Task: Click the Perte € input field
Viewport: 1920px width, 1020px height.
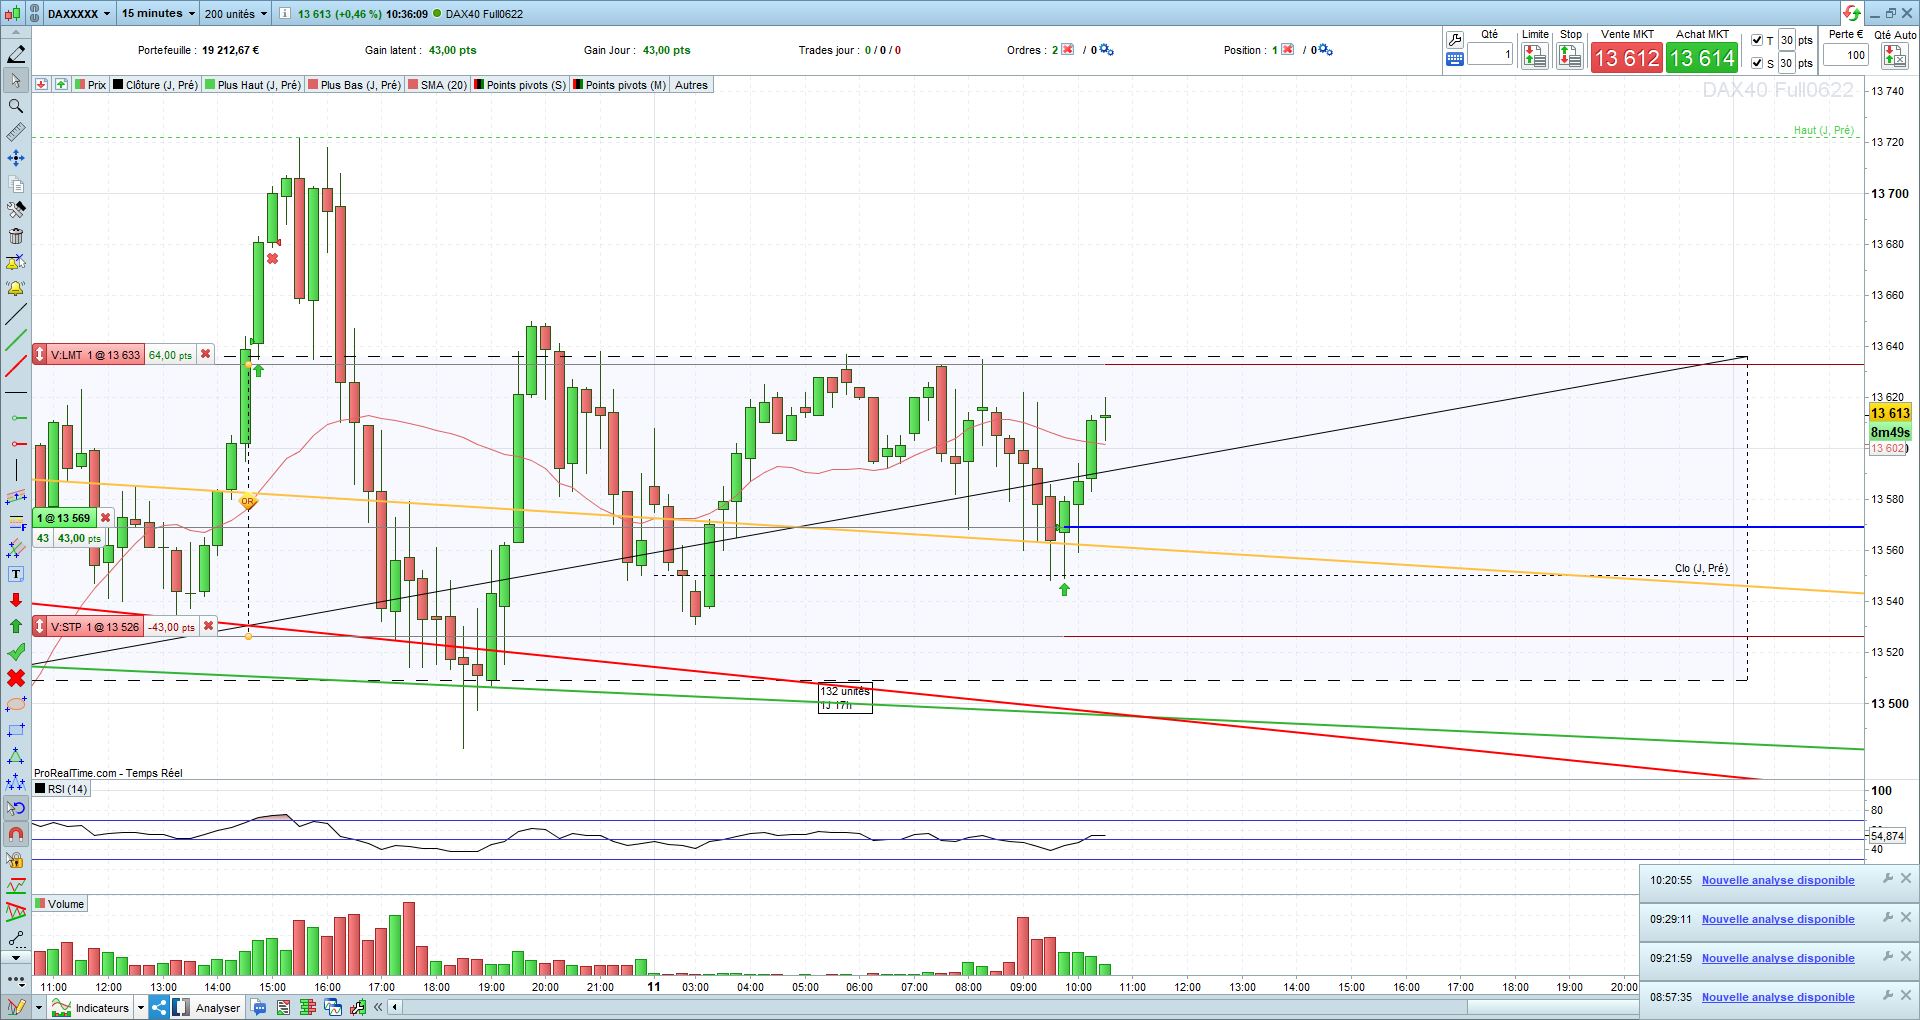Action: [x=1845, y=55]
